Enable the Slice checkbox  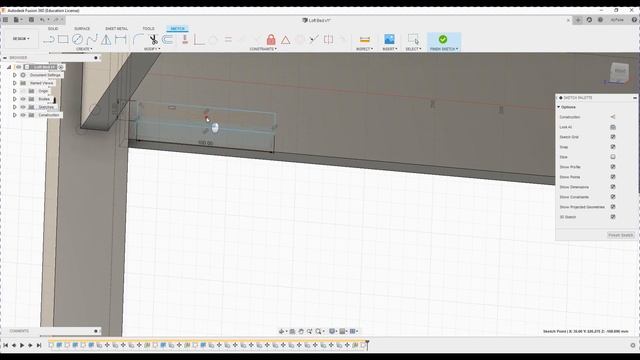click(x=613, y=157)
